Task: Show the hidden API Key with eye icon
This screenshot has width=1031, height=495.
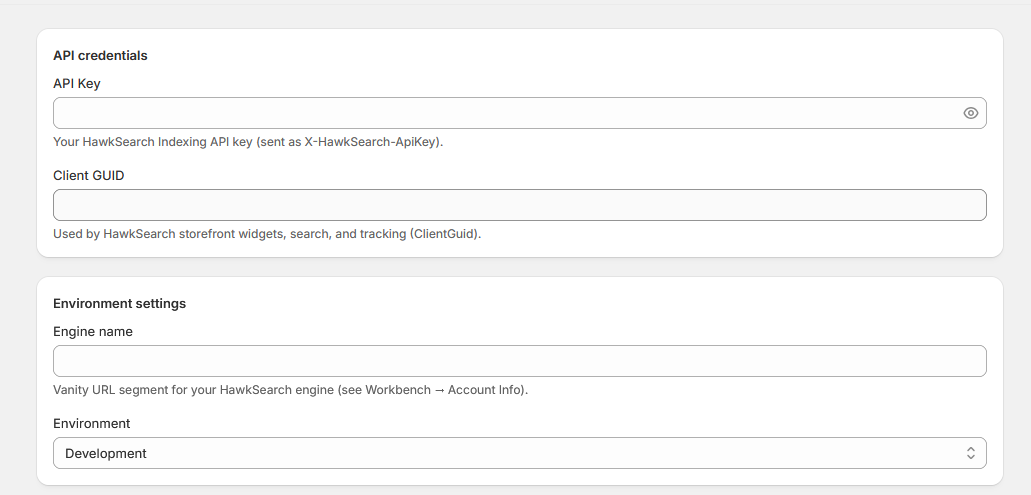Action: [x=971, y=113]
